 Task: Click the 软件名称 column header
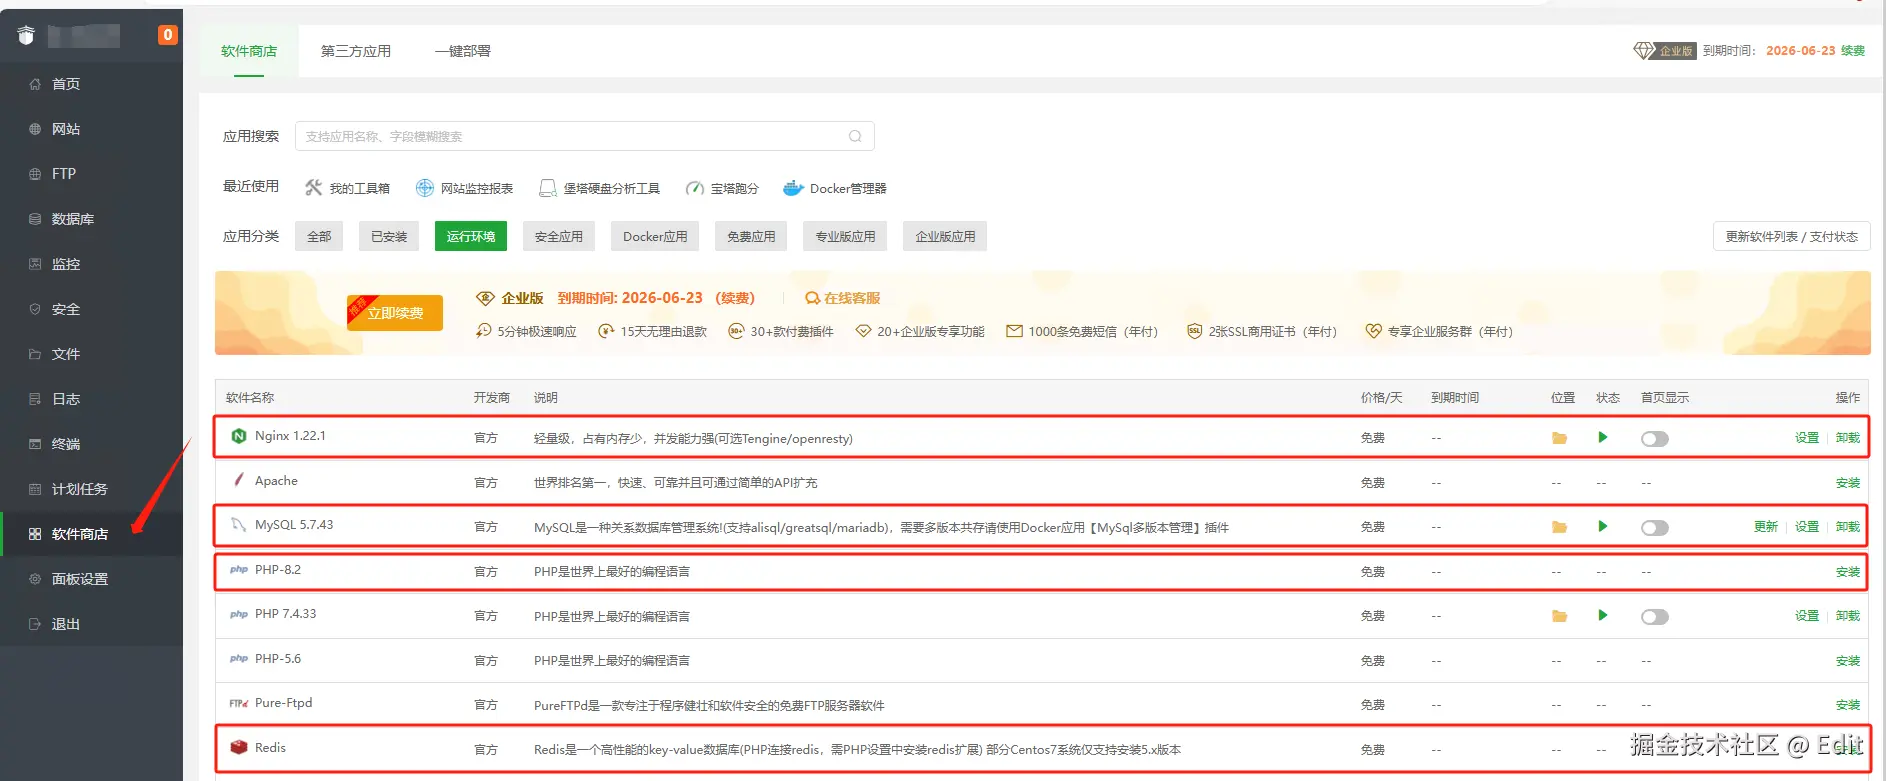(x=250, y=398)
